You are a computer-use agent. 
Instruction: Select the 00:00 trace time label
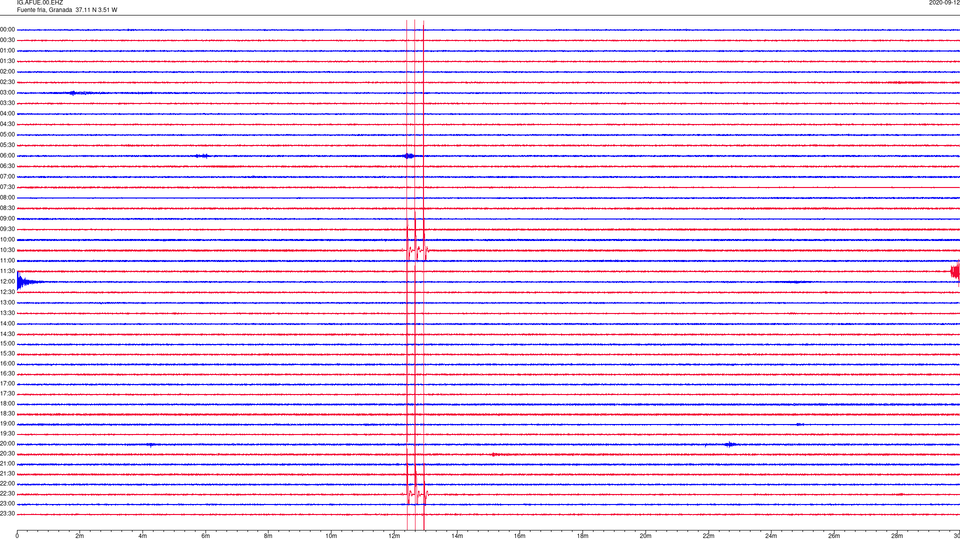pos(8,29)
